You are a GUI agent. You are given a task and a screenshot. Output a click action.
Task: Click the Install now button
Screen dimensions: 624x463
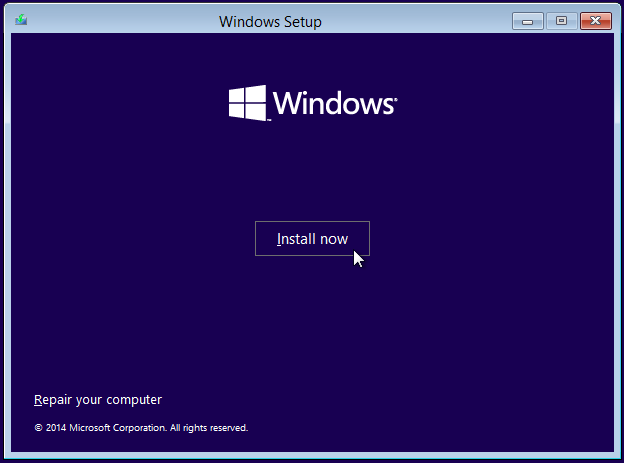click(x=312, y=239)
